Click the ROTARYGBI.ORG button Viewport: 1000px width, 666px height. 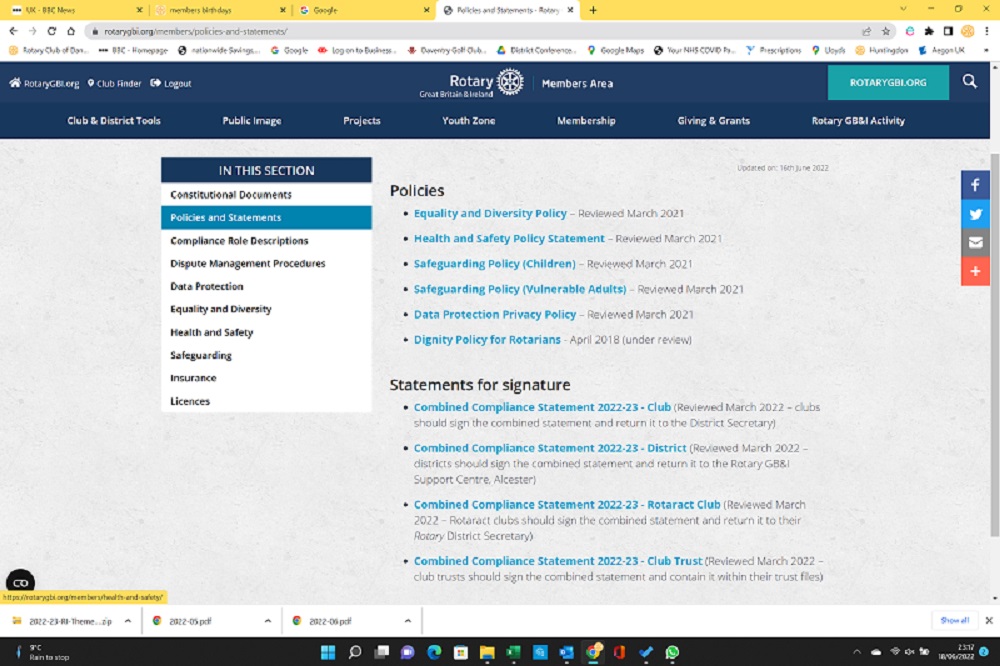tap(888, 82)
